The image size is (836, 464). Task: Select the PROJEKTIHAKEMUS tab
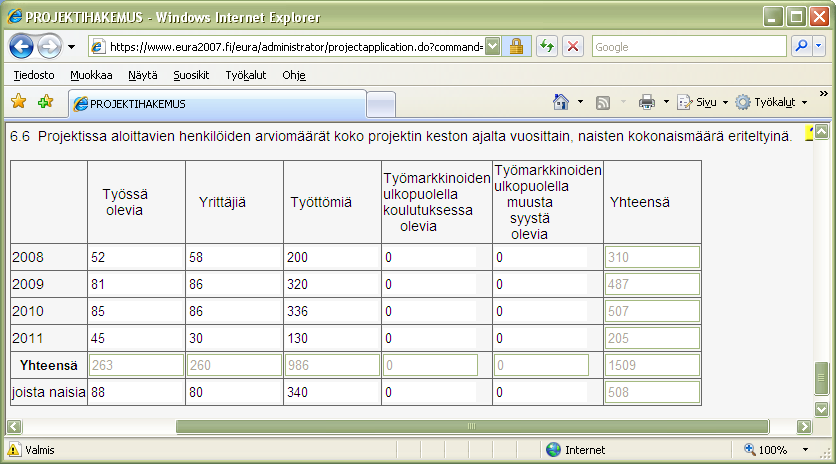pyautogui.click(x=218, y=103)
